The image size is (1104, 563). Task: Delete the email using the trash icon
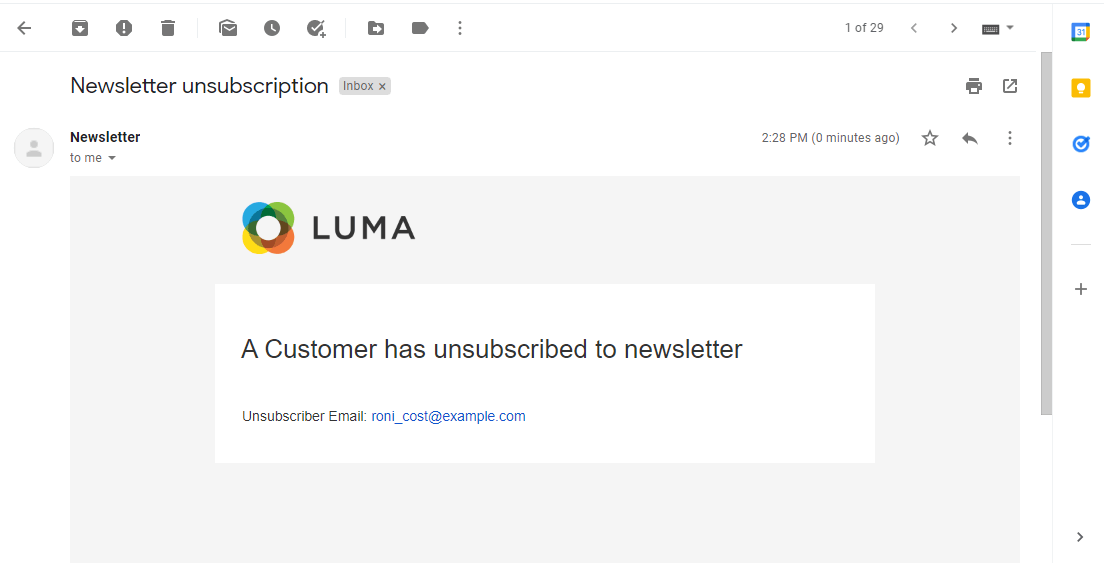click(x=168, y=28)
